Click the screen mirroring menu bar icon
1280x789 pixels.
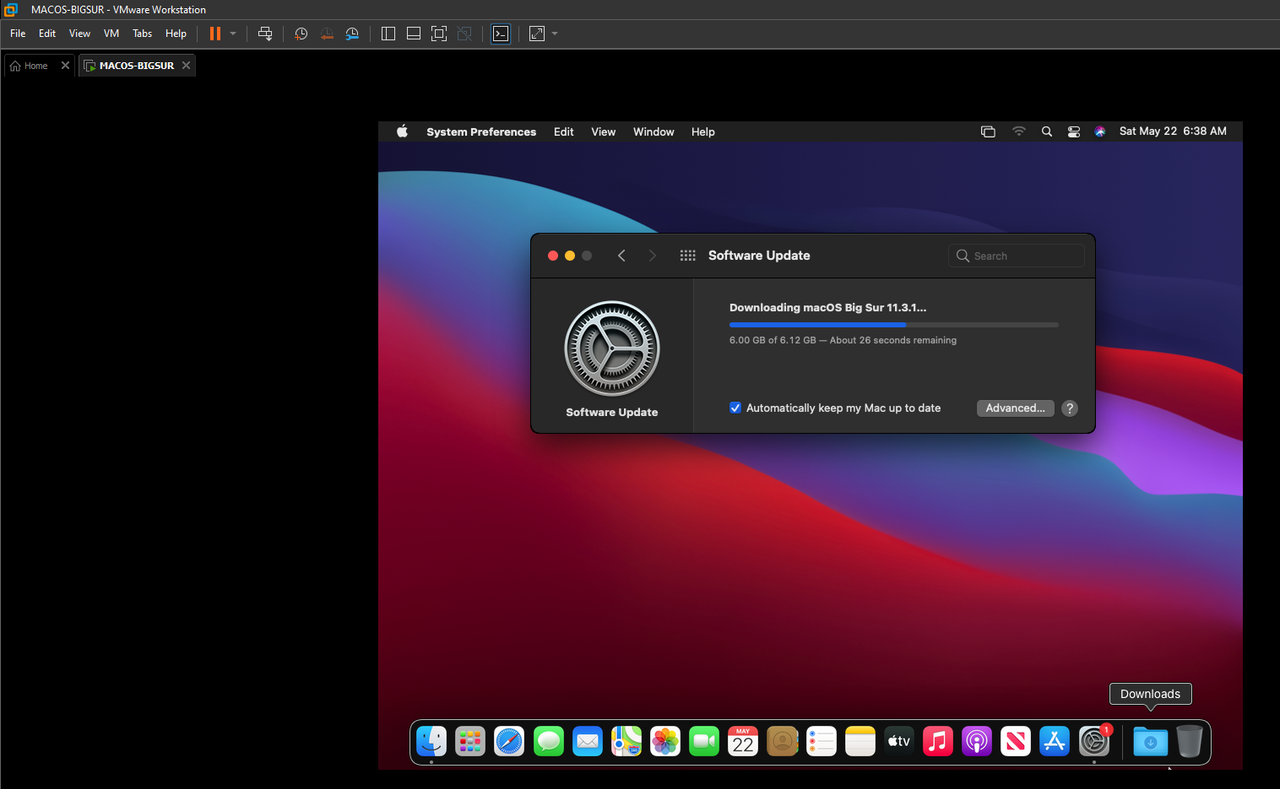[988, 131]
